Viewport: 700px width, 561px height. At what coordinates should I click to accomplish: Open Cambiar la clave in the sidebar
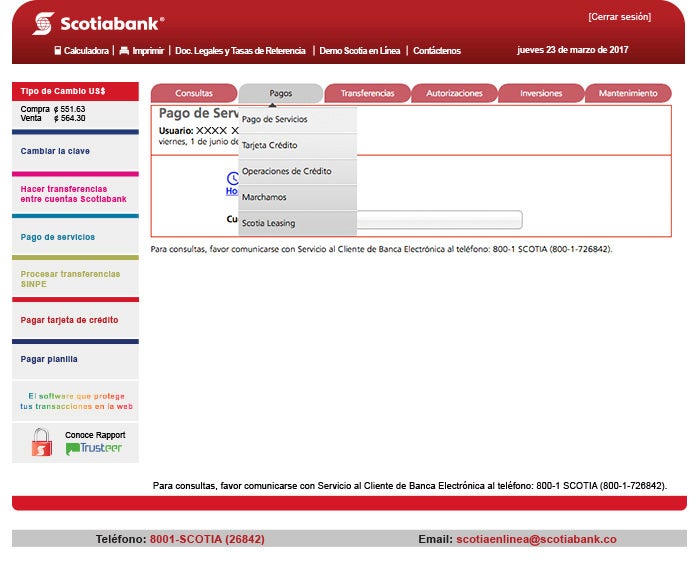coord(55,151)
